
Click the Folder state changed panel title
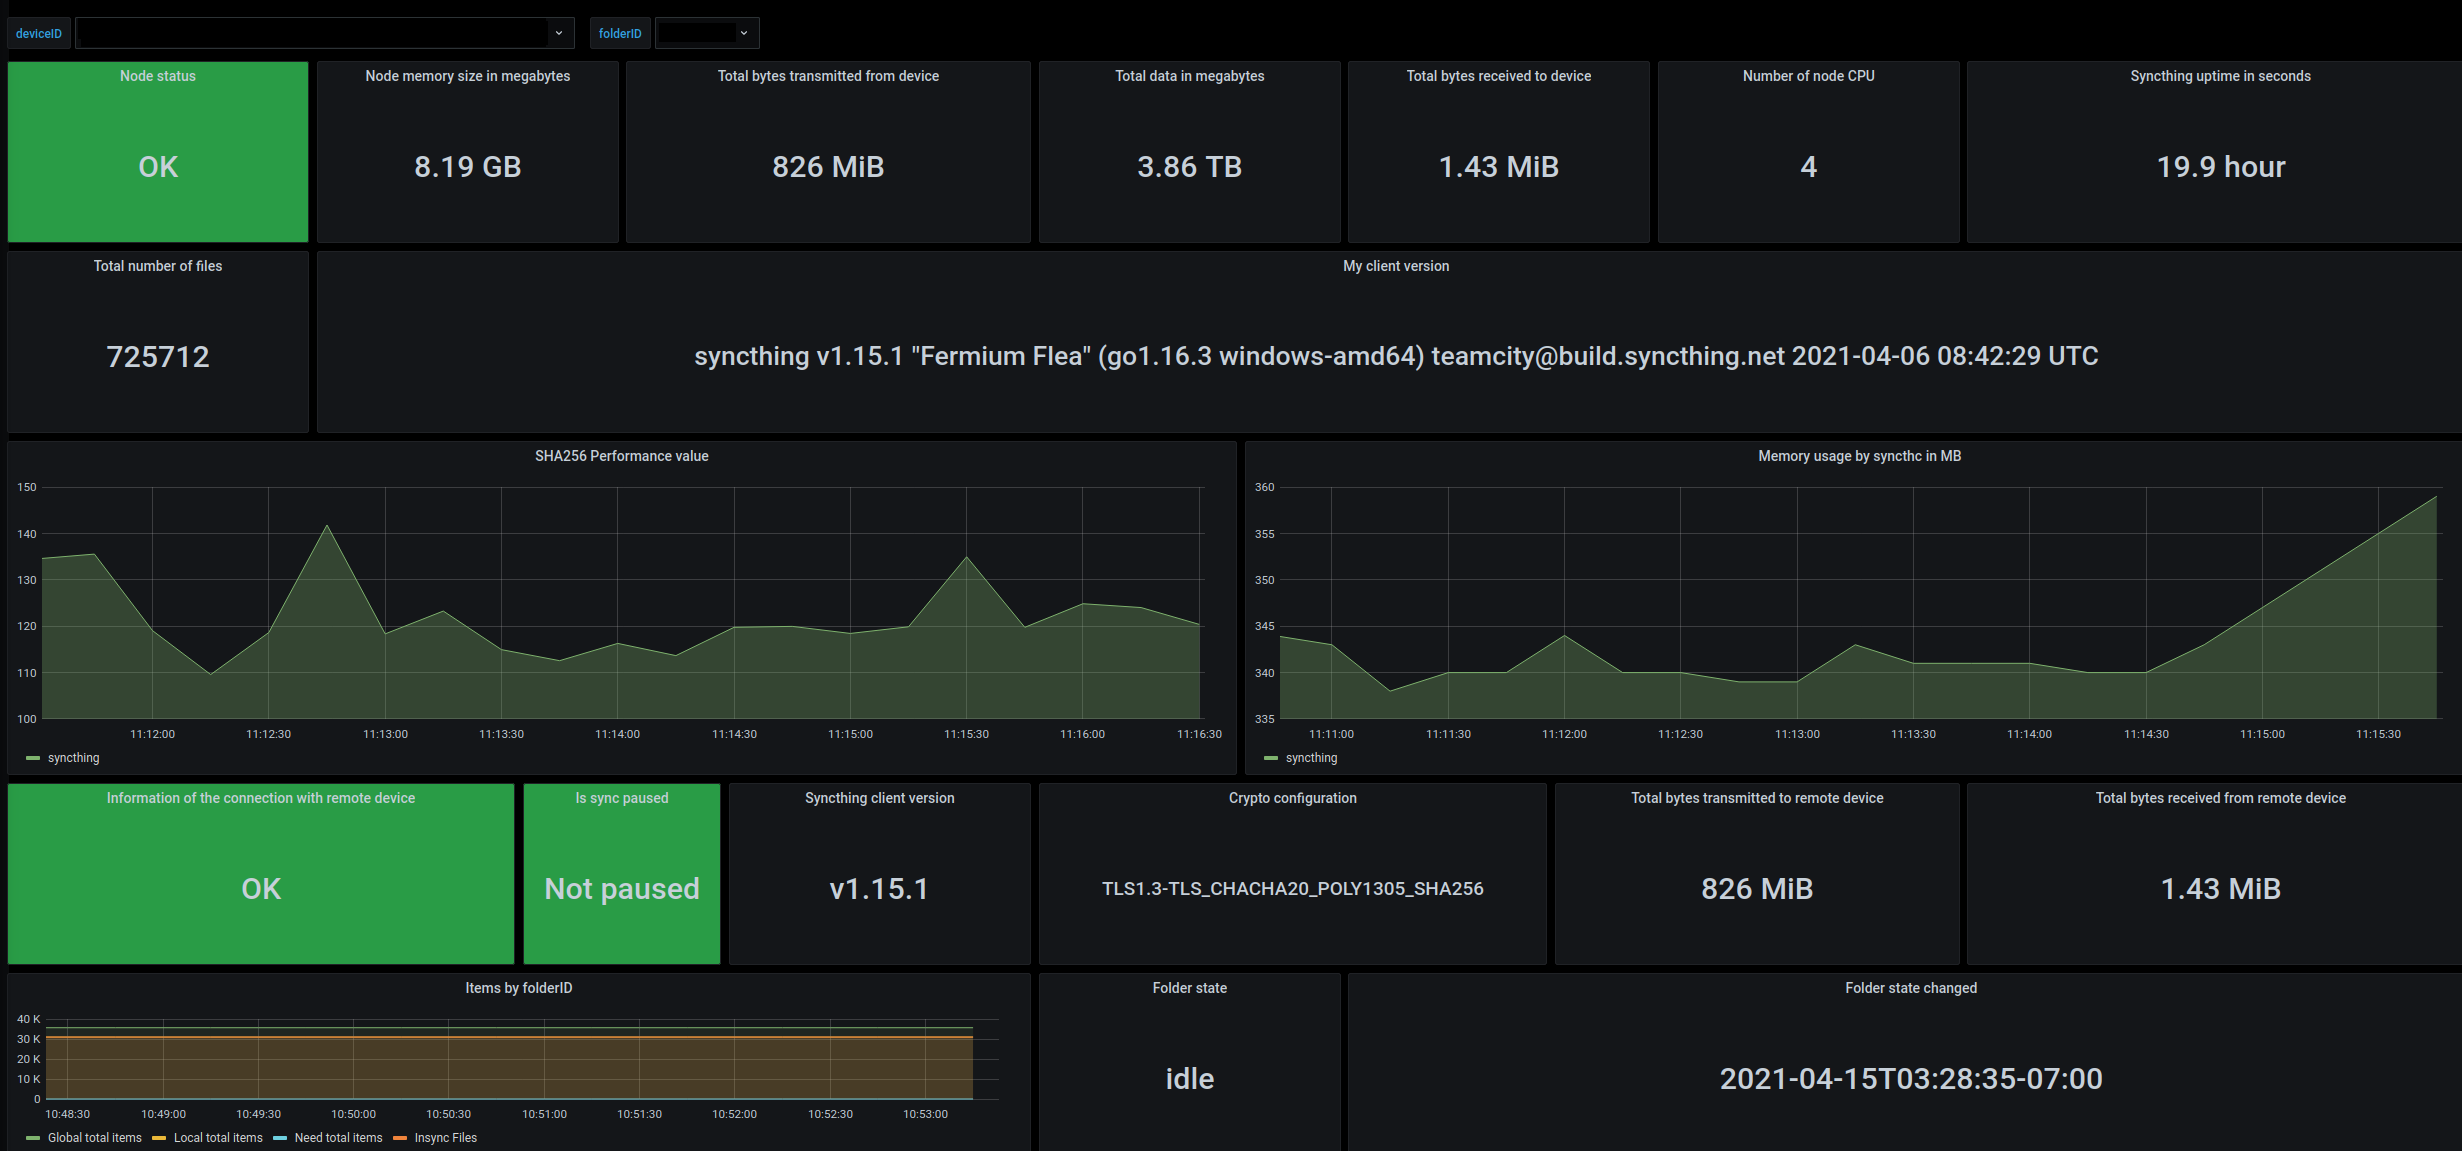[1910, 988]
